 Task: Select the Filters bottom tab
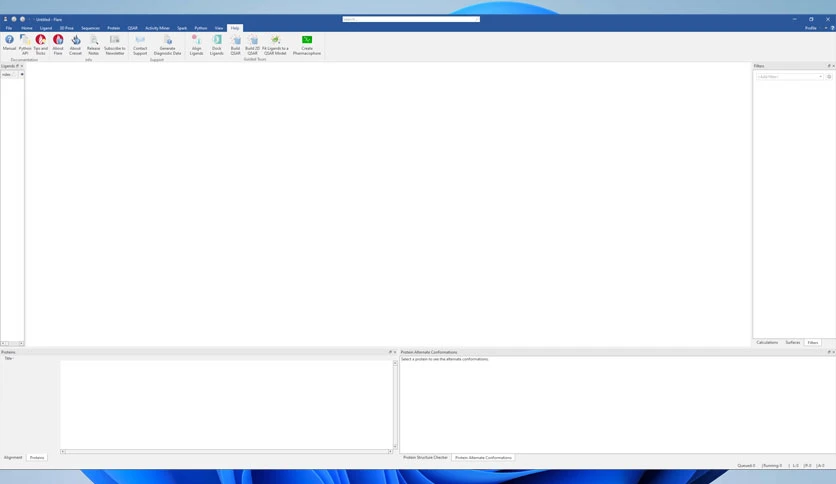point(813,343)
